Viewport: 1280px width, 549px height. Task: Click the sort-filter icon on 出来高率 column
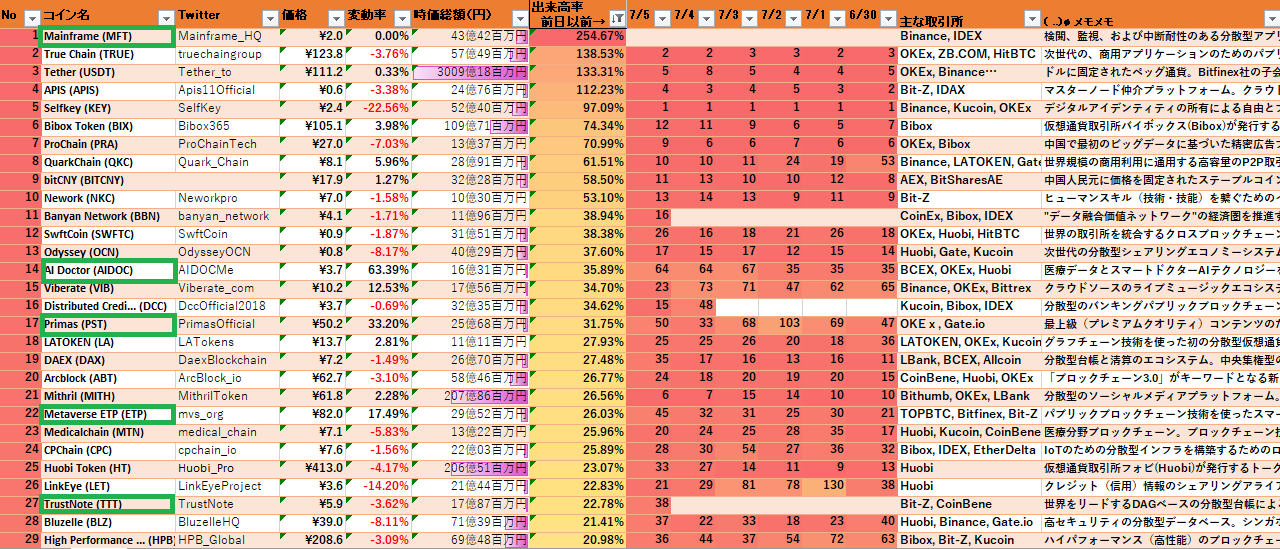(x=618, y=19)
